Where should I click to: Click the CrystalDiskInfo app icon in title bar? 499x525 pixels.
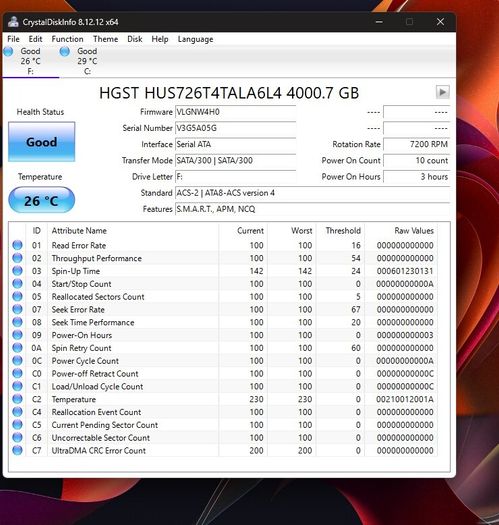pyautogui.click(x=13, y=22)
